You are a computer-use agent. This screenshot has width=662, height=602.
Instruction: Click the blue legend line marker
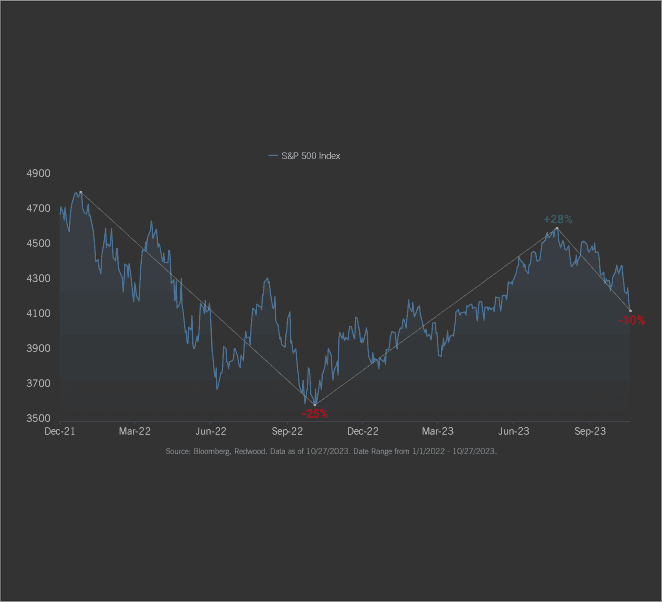pyautogui.click(x=273, y=156)
